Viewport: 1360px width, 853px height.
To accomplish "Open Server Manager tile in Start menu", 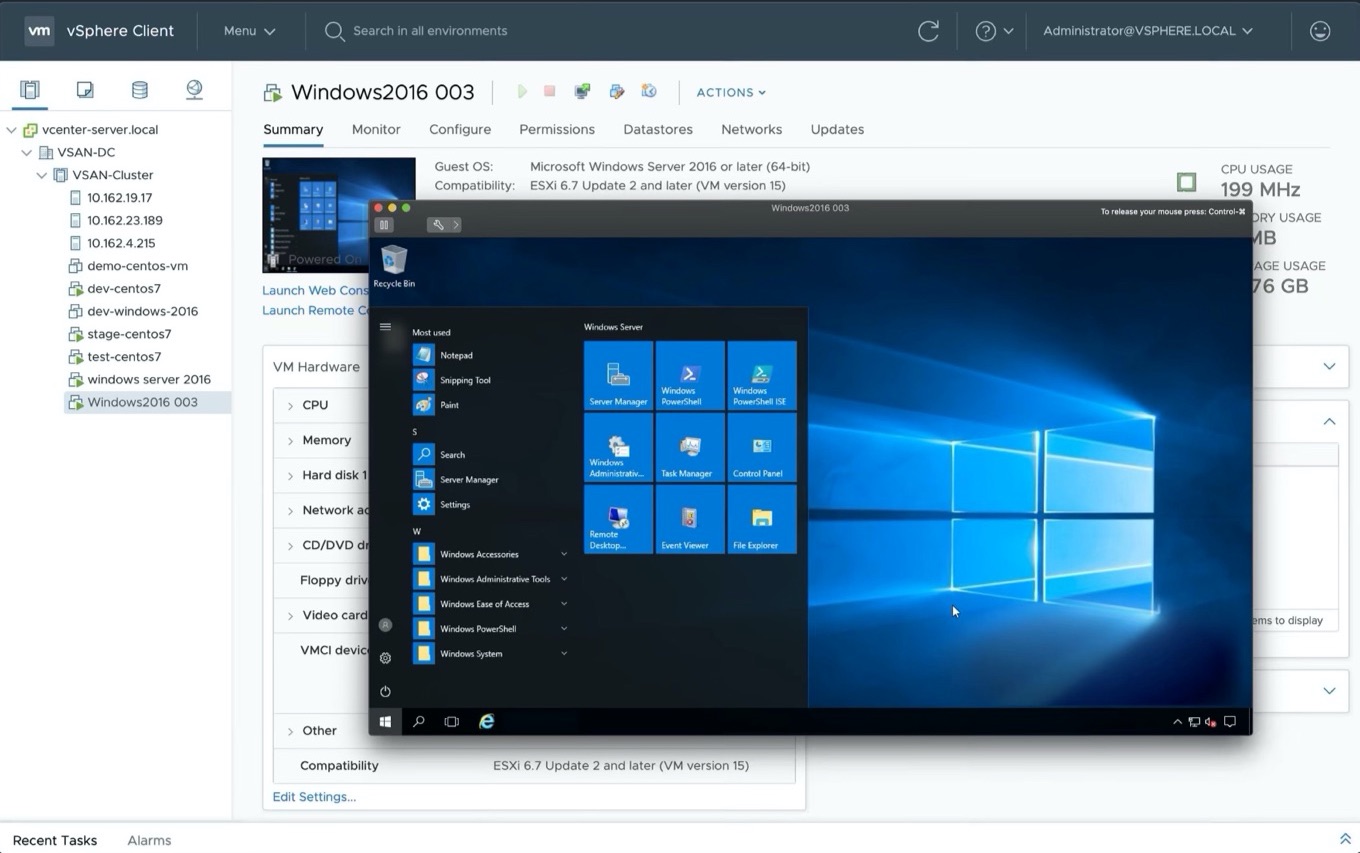I will 618,376.
